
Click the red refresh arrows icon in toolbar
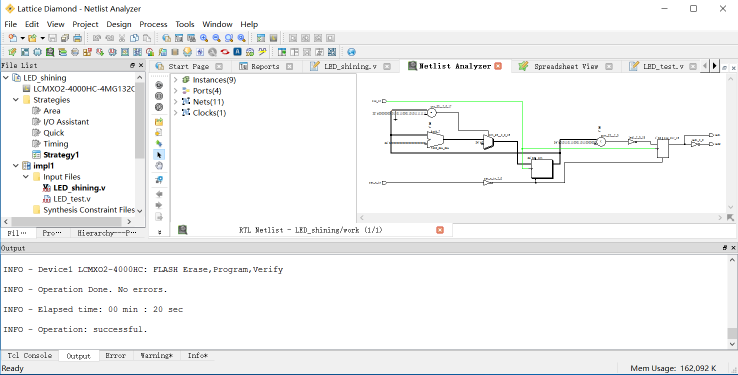[225, 52]
